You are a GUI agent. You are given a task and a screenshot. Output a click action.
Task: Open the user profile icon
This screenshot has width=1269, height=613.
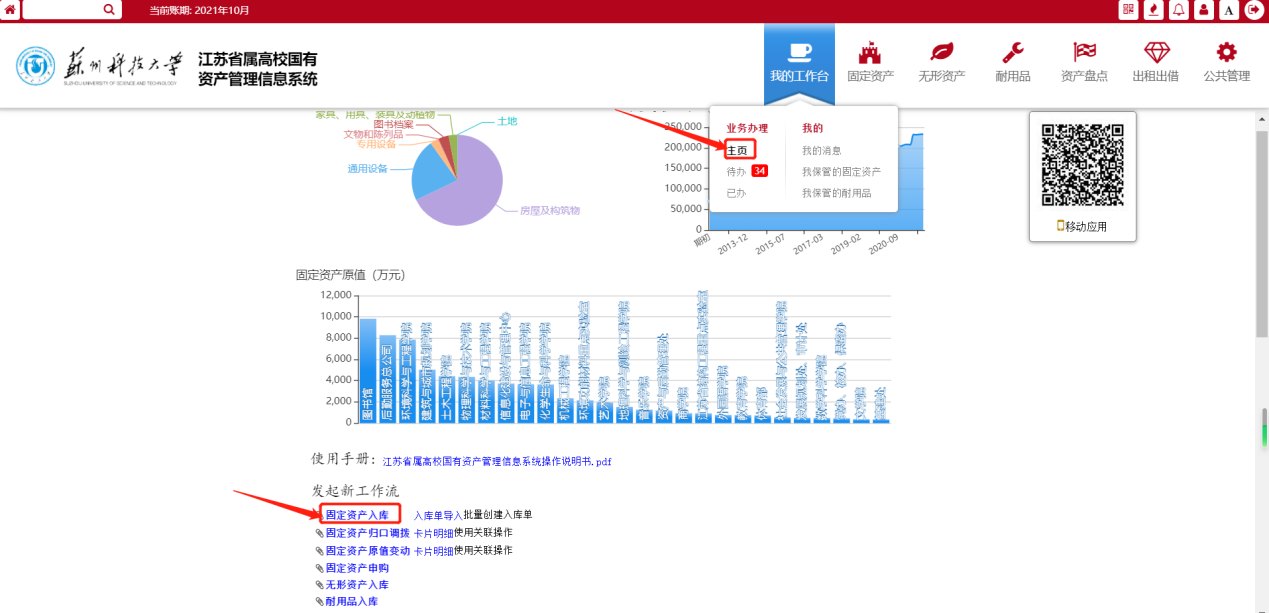pos(1204,10)
